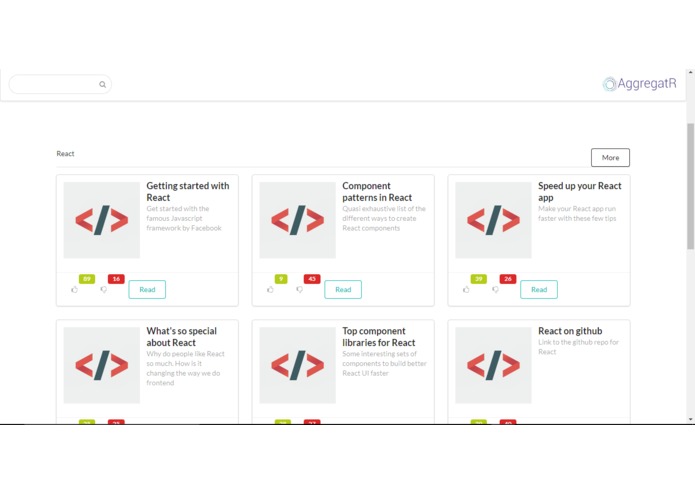Screen dimensions: 695x494
Task: Open the Component patterns in React code thumbnail
Action: [x=297, y=220]
